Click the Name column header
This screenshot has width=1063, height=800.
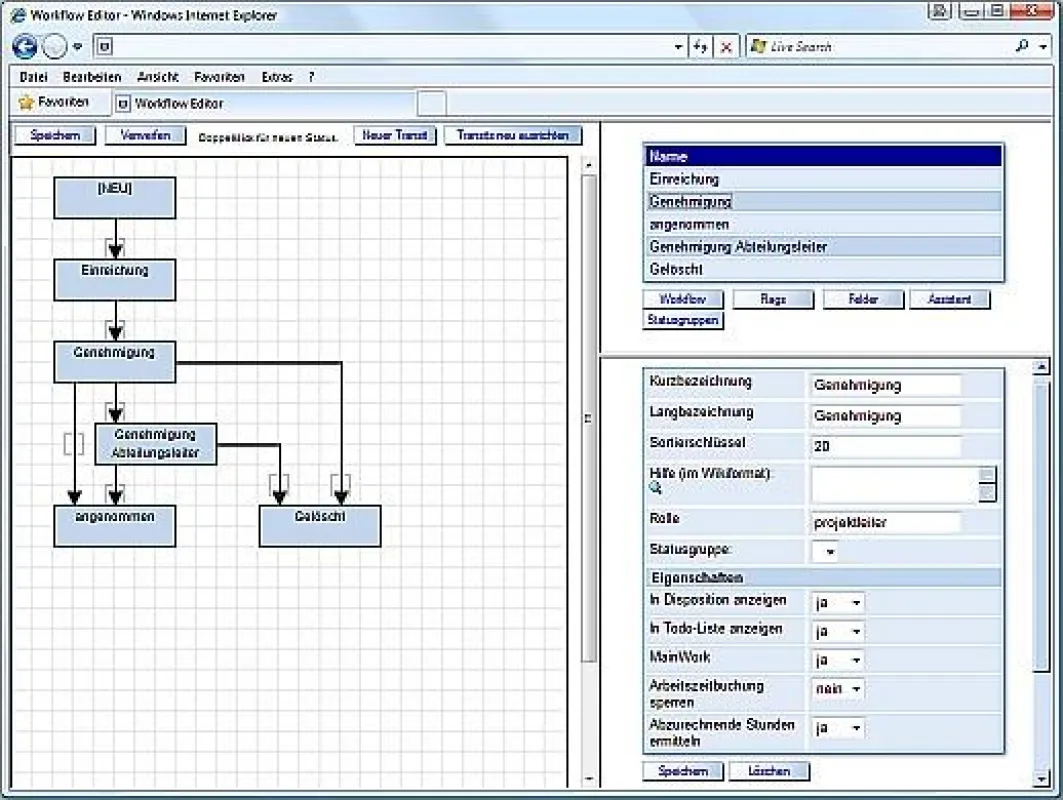(x=822, y=156)
